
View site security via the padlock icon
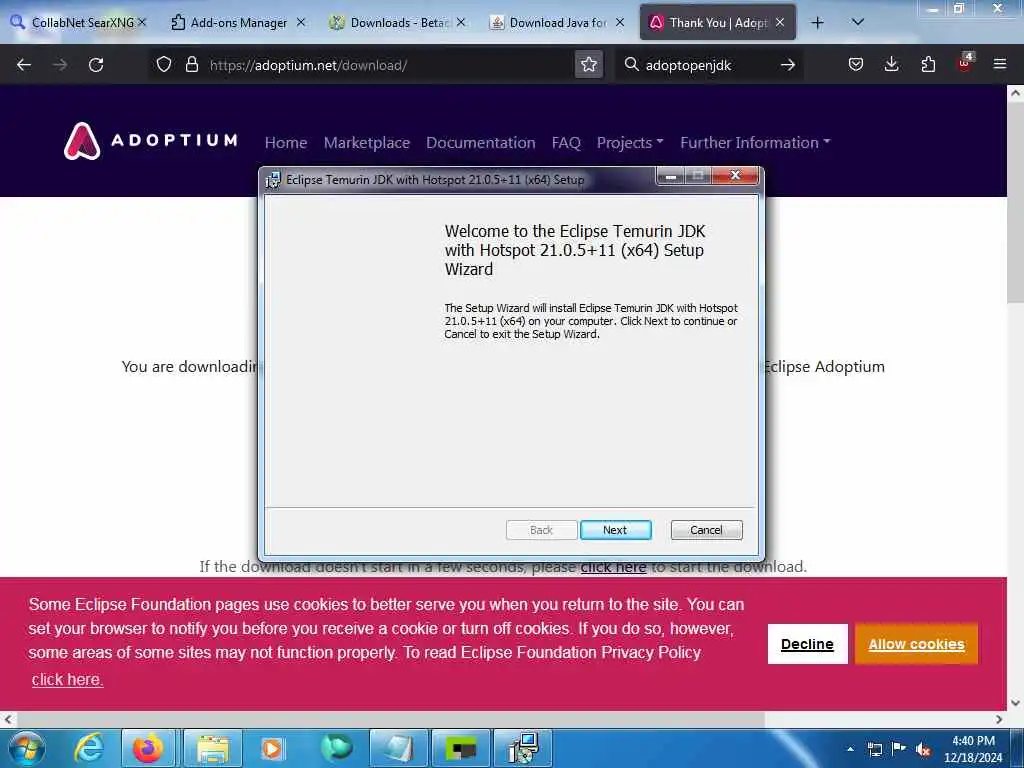point(191,65)
